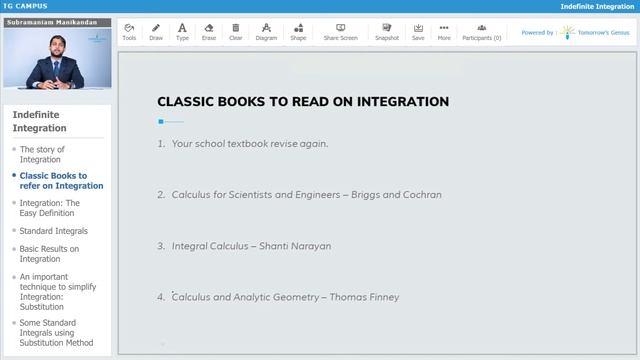Save the whiteboard session

point(418,32)
